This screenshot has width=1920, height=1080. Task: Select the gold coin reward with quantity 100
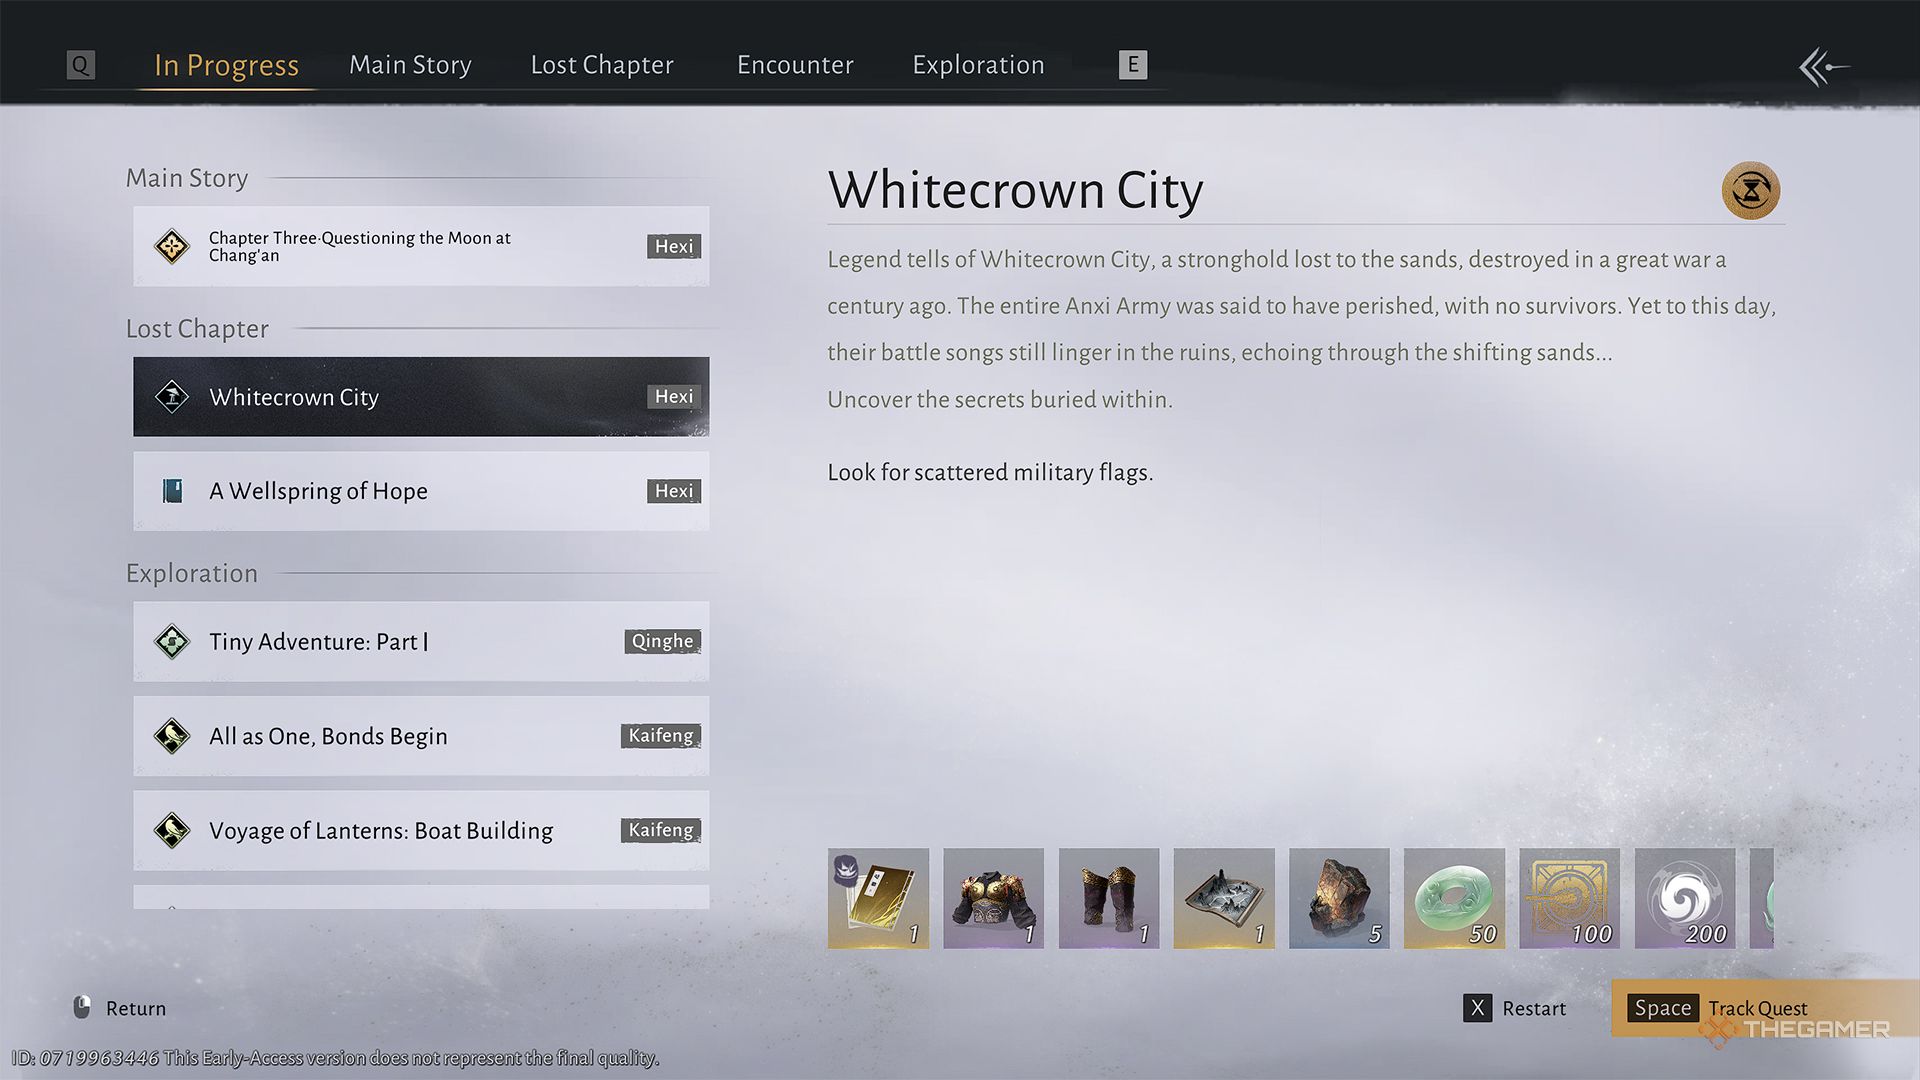click(1569, 898)
